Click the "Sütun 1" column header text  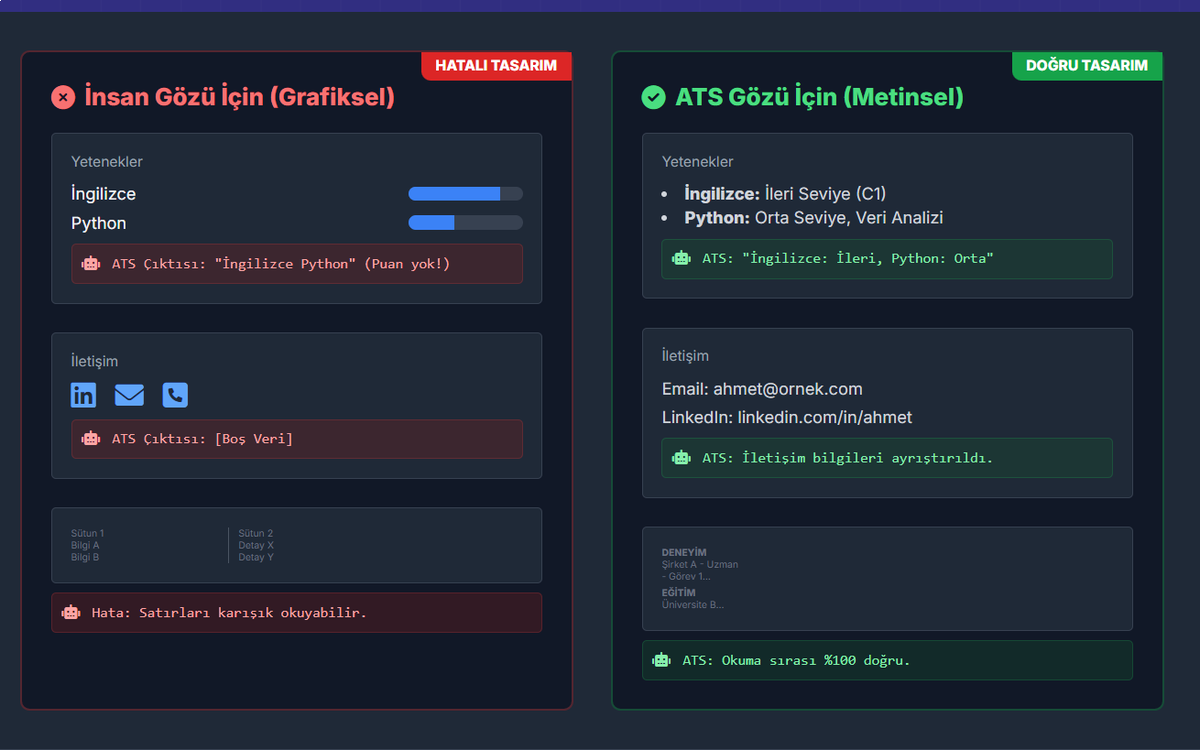click(88, 534)
